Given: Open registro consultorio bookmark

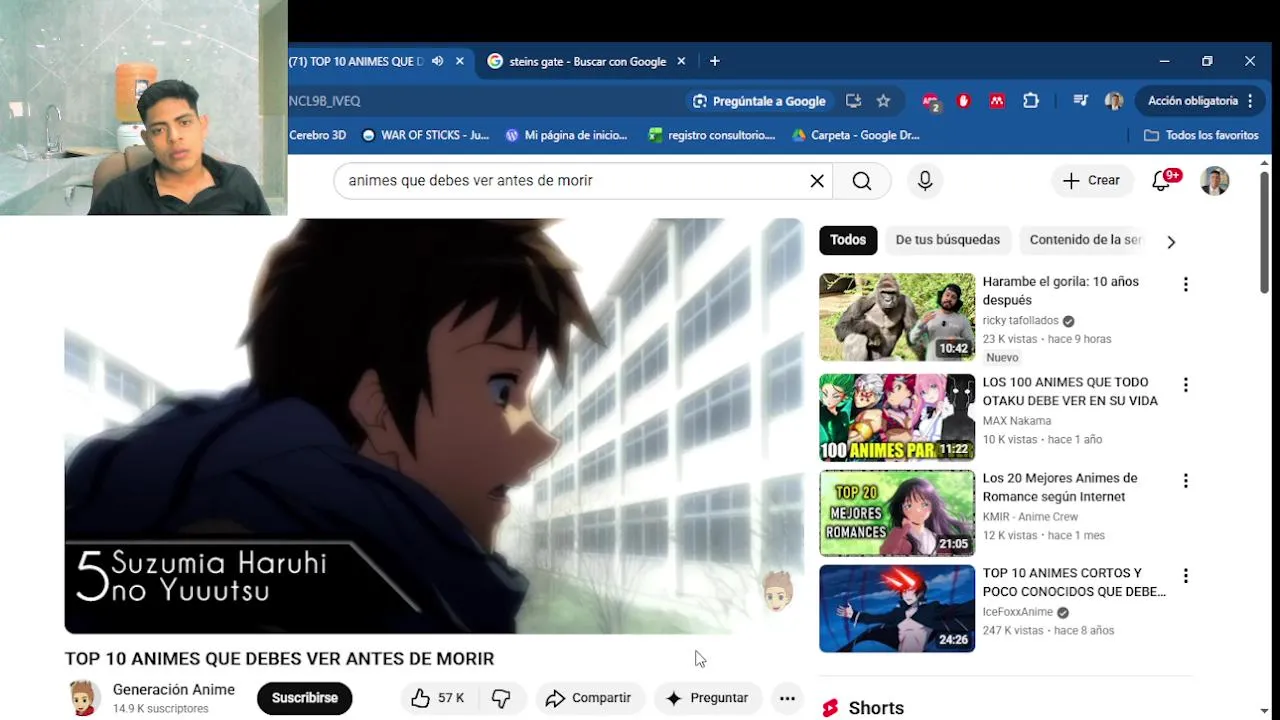Looking at the screenshot, I should coord(712,135).
